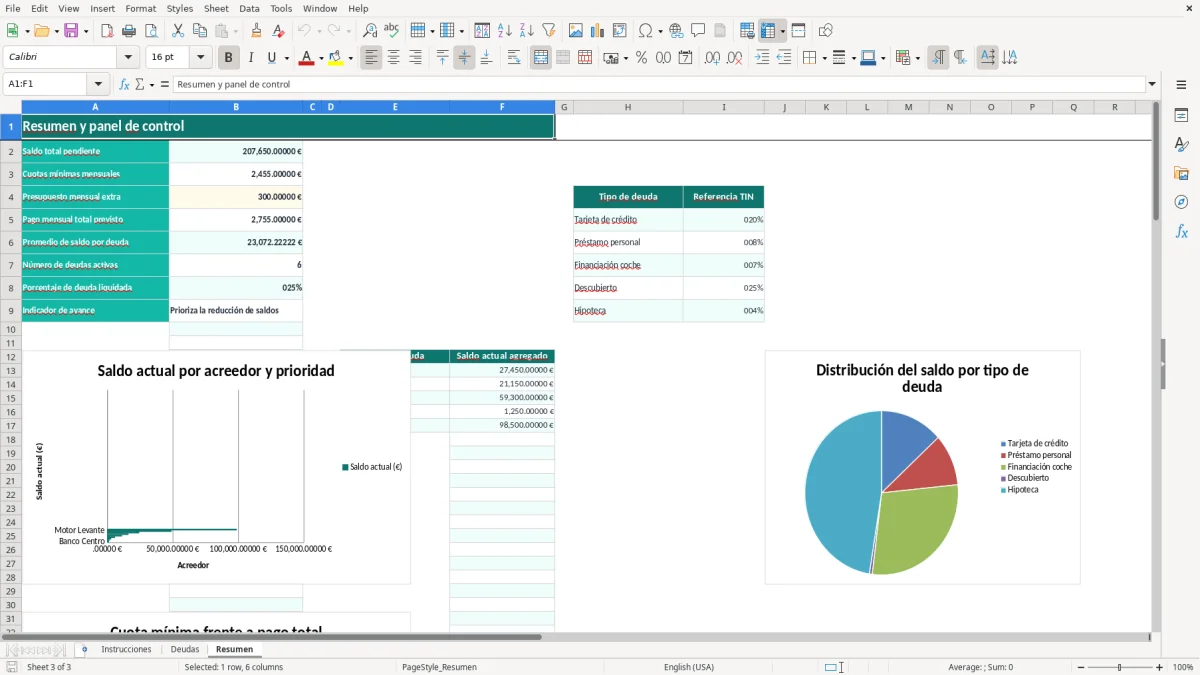
Task: Print the spreadsheet via printer icon
Action: (129, 31)
